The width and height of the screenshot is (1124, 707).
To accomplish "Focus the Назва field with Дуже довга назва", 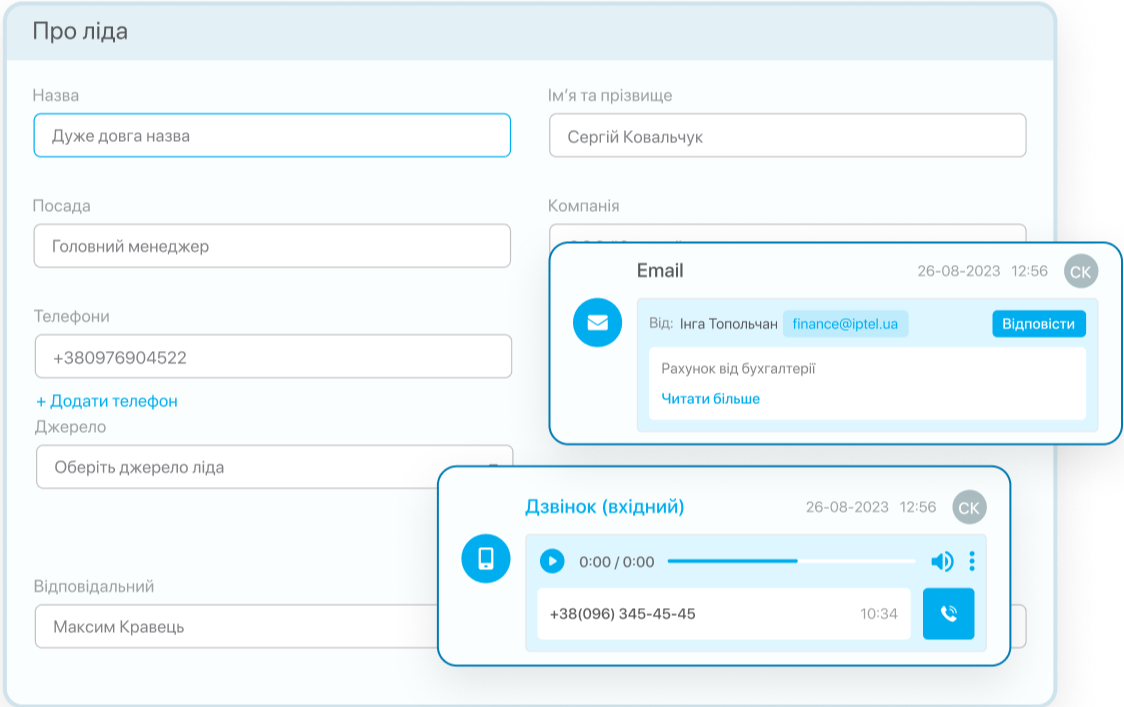I will coord(272,135).
